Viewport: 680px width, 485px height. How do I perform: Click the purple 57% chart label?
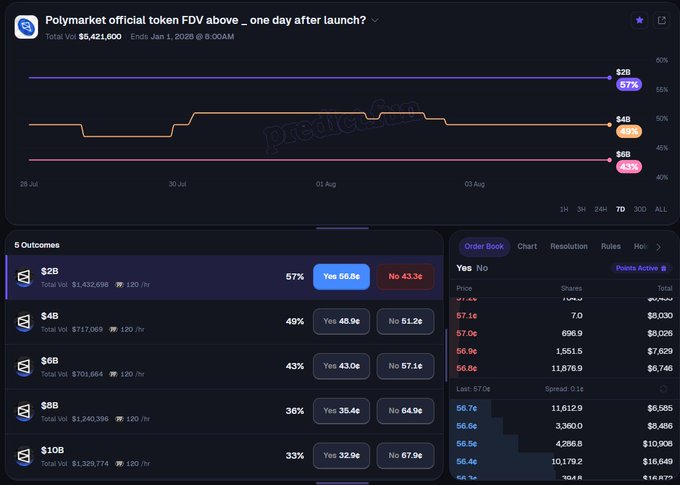pyautogui.click(x=629, y=85)
